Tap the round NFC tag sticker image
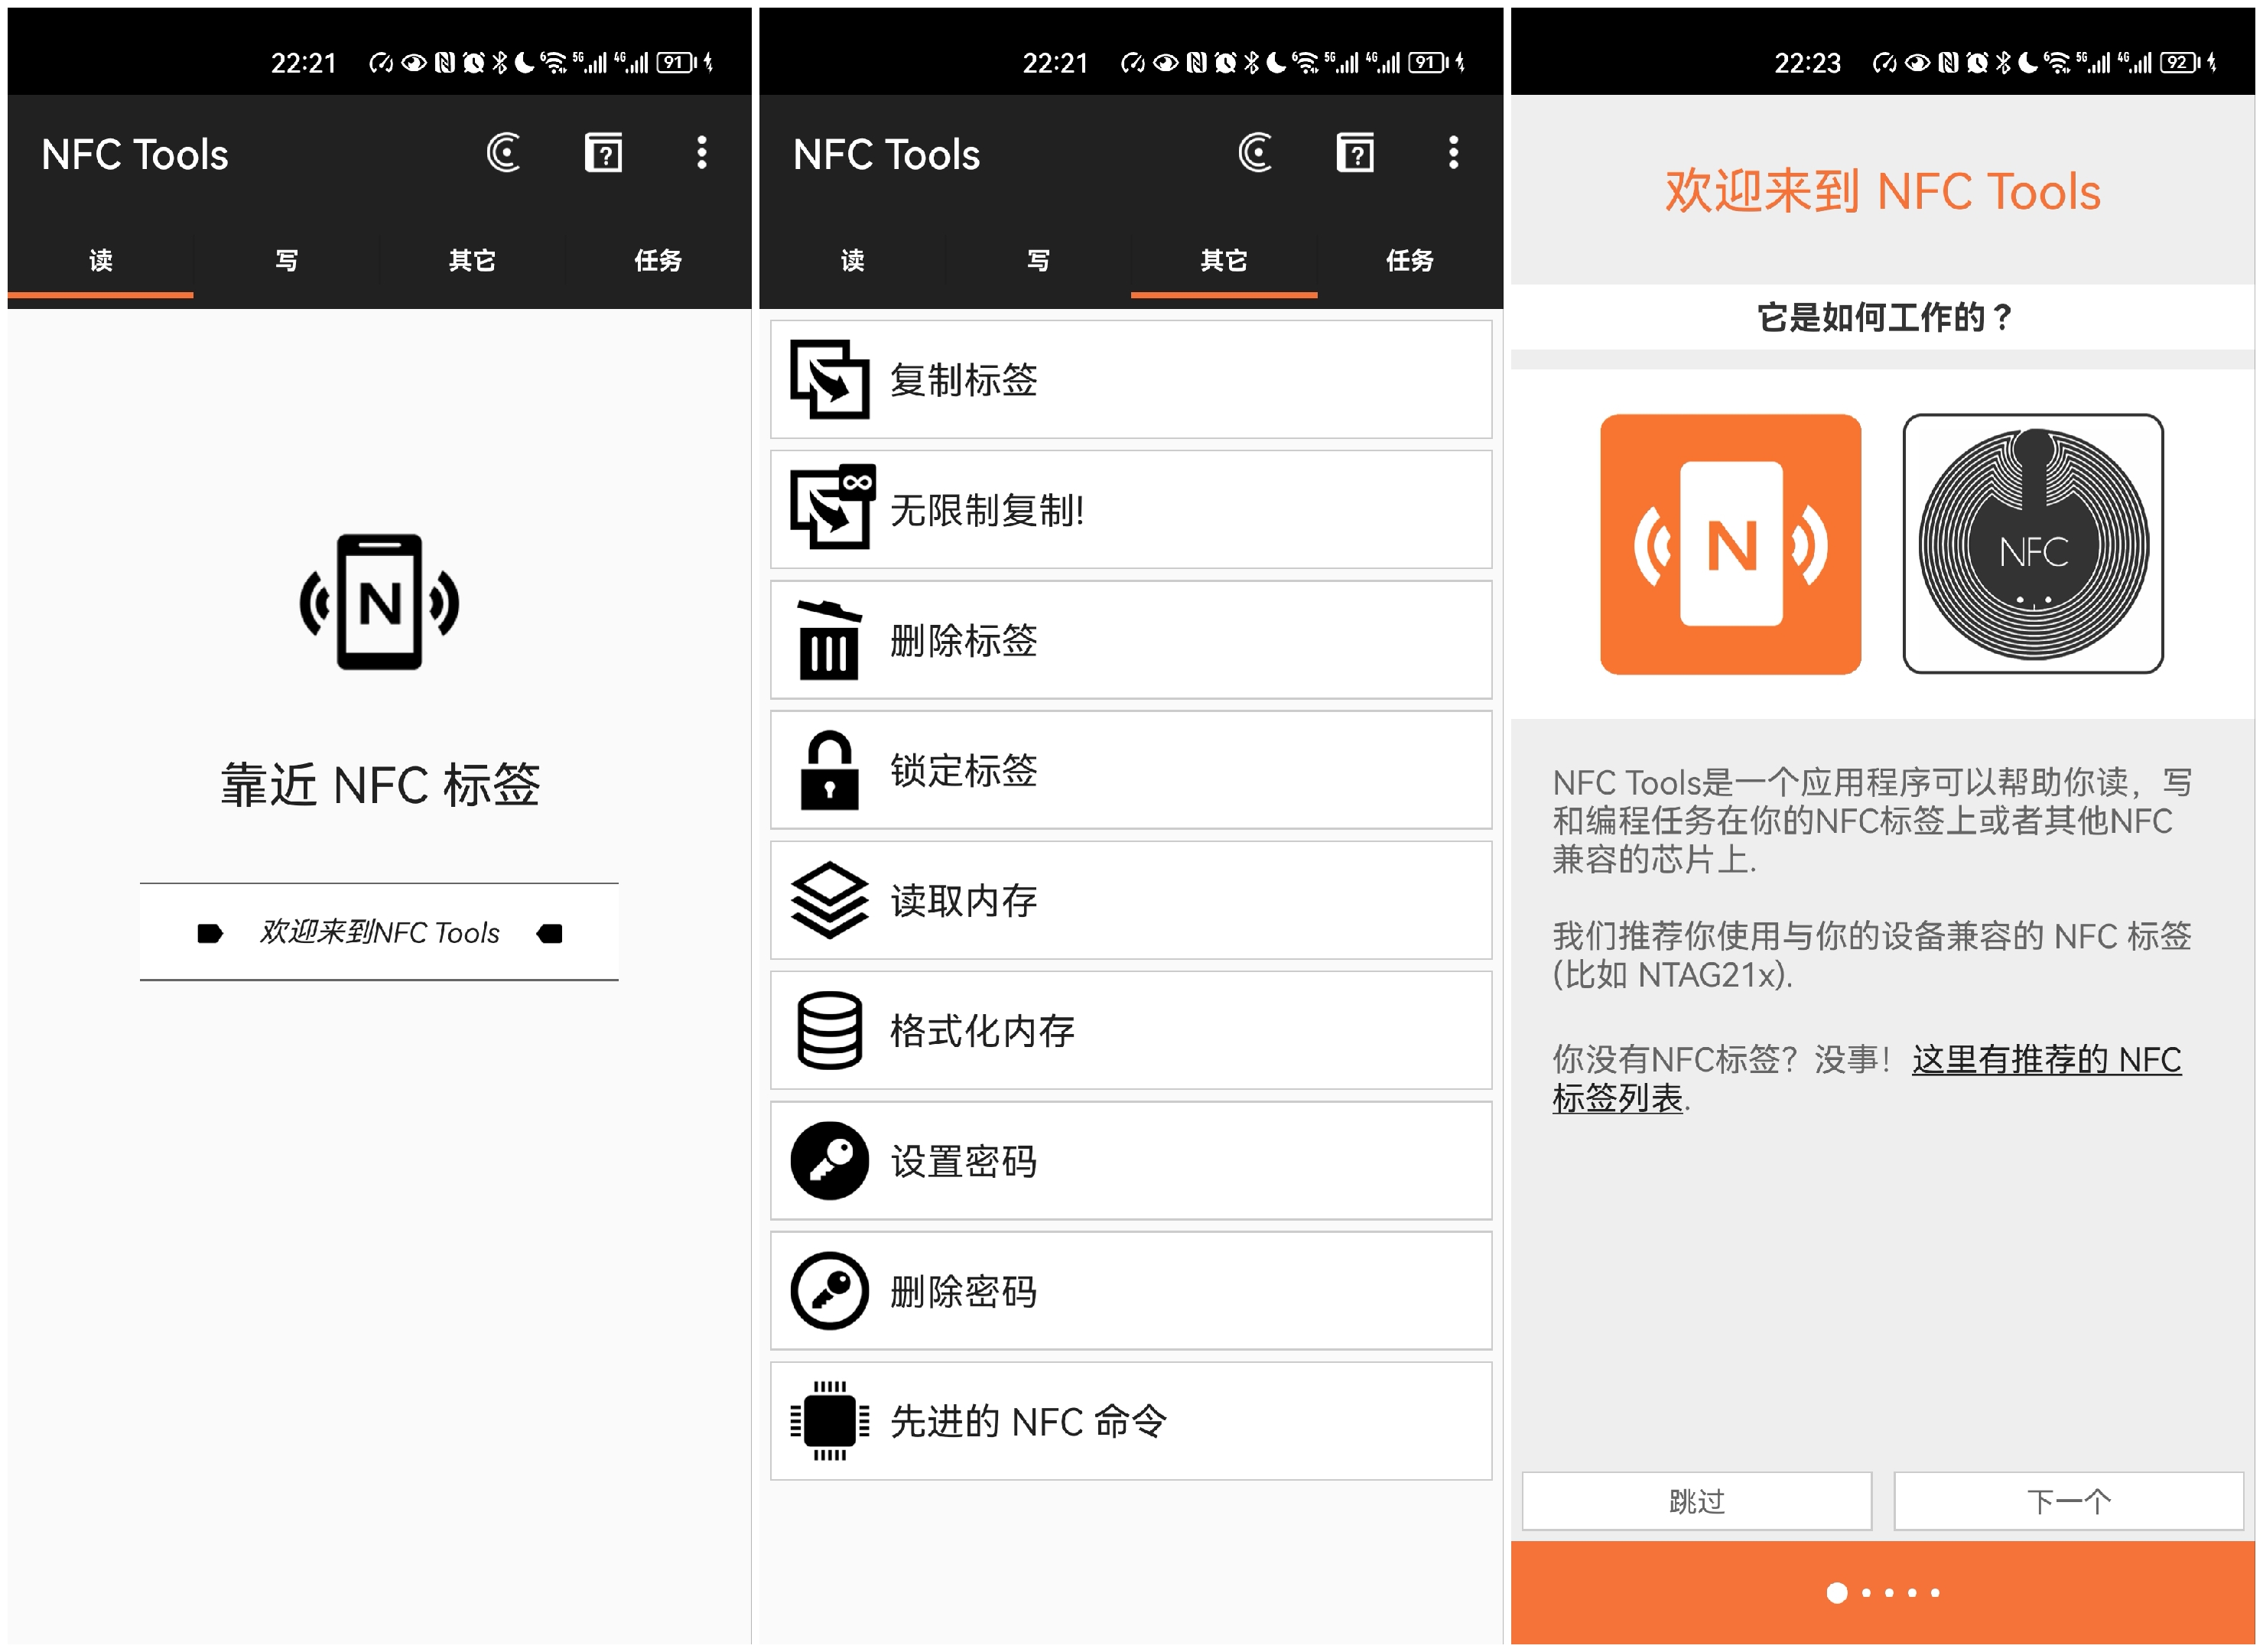 coord(2033,544)
